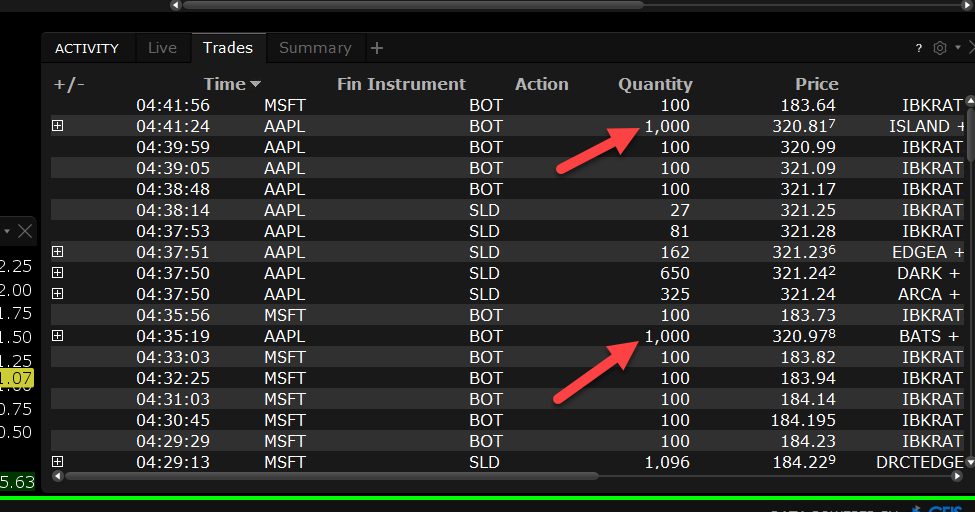Click the horizontal scrollbar left arrow at bottom
975x512 pixels.
coord(58,477)
